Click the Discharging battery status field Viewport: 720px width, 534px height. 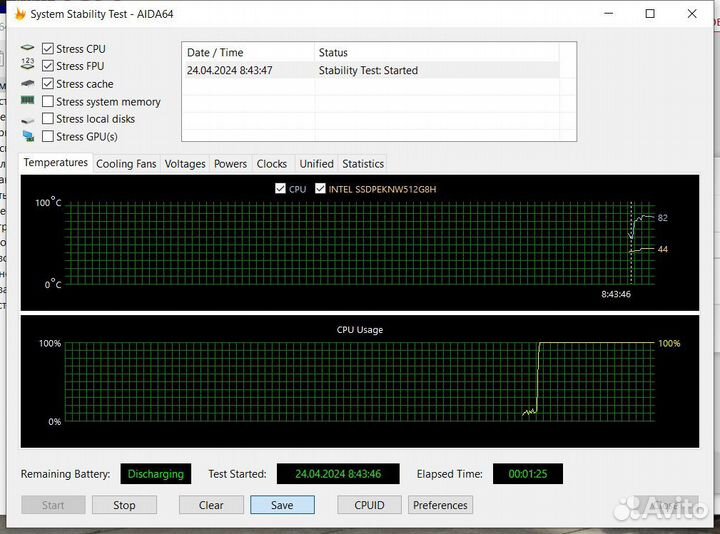pos(156,474)
